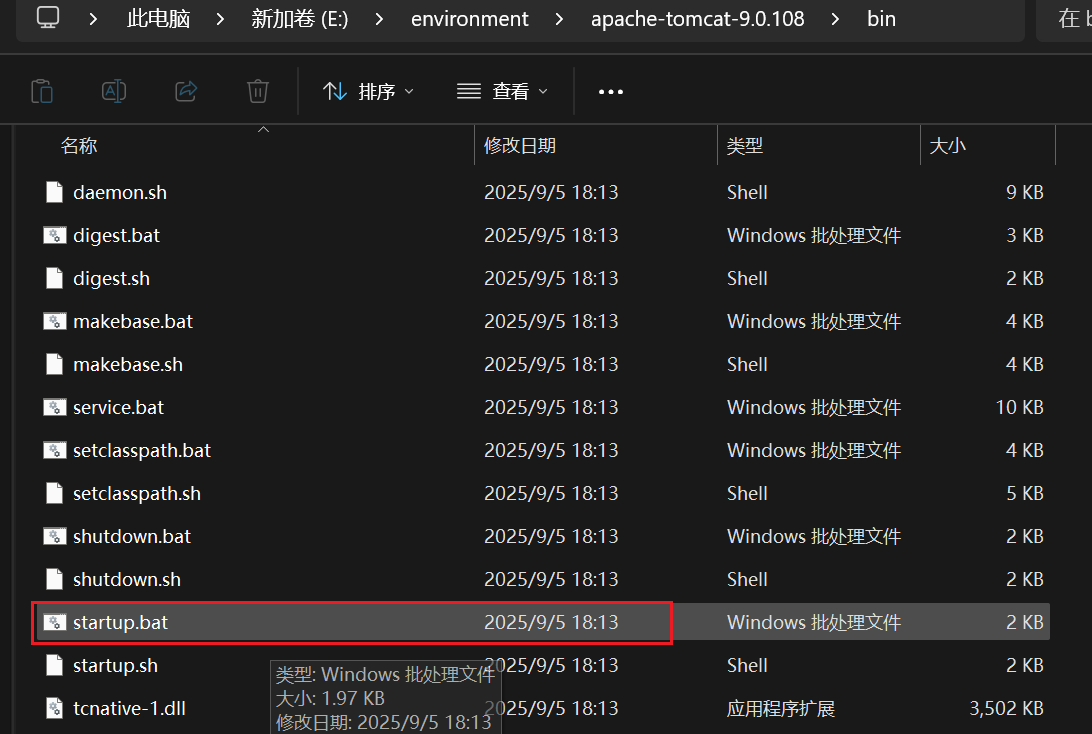Screen dimensions: 1092x734
Task: Select the daemon.sh file icon
Action: [54, 192]
